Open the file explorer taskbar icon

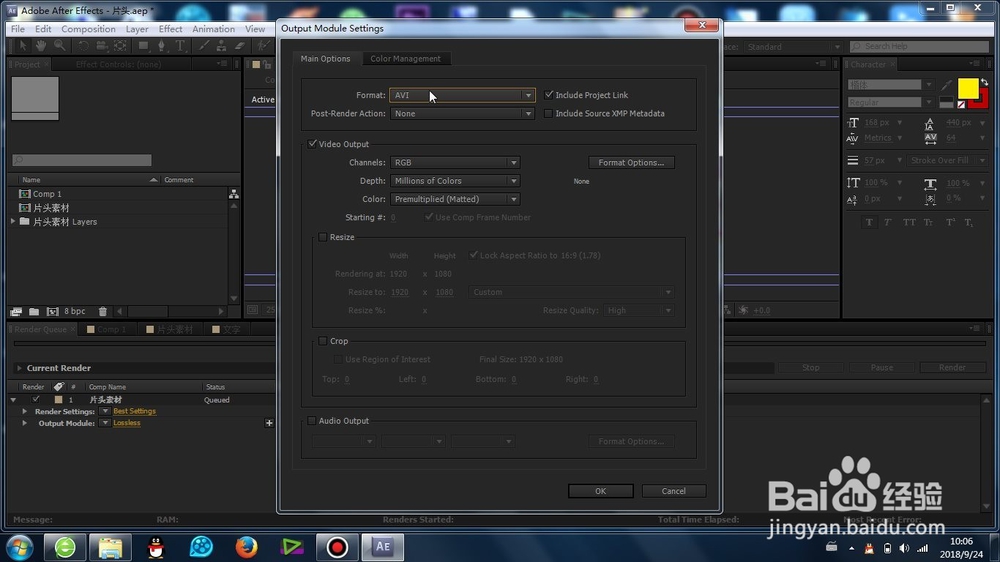(x=110, y=547)
